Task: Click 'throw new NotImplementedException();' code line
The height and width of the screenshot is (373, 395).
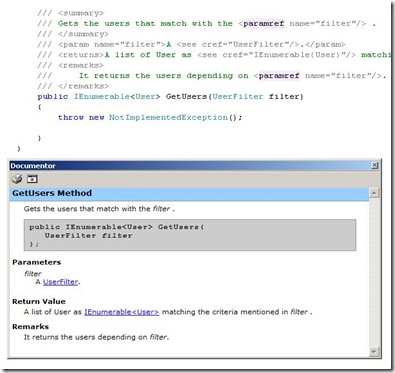Action: point(150,117)
